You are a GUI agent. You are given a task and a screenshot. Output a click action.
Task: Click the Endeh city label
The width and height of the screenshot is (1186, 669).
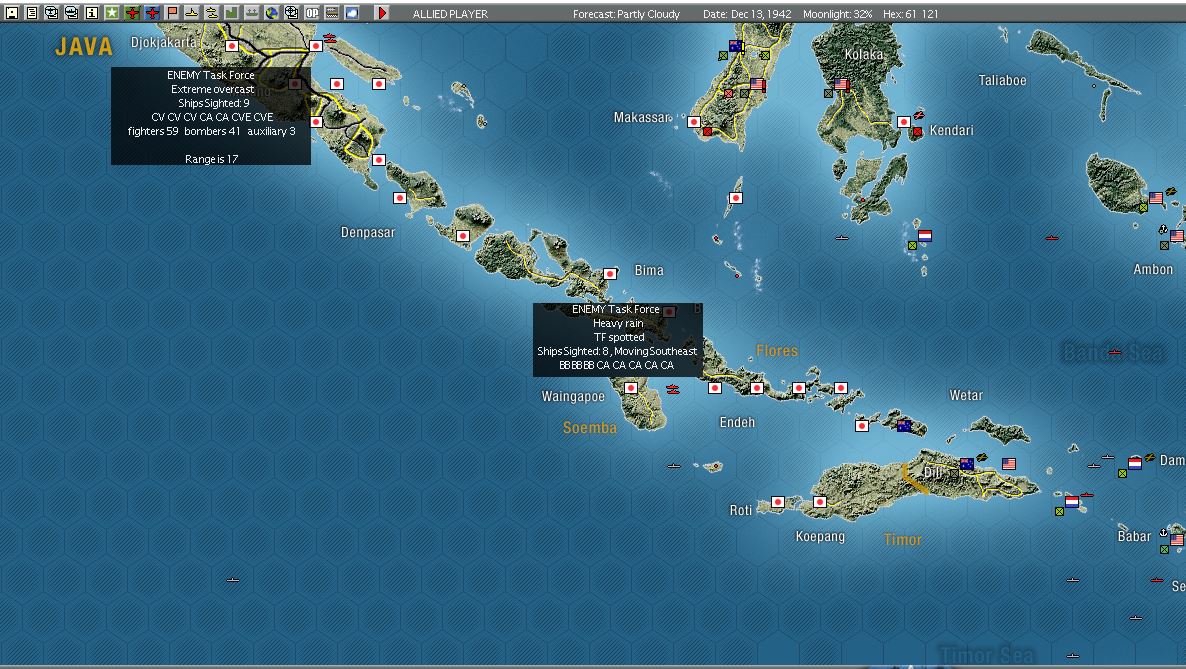tap(737, 422)
